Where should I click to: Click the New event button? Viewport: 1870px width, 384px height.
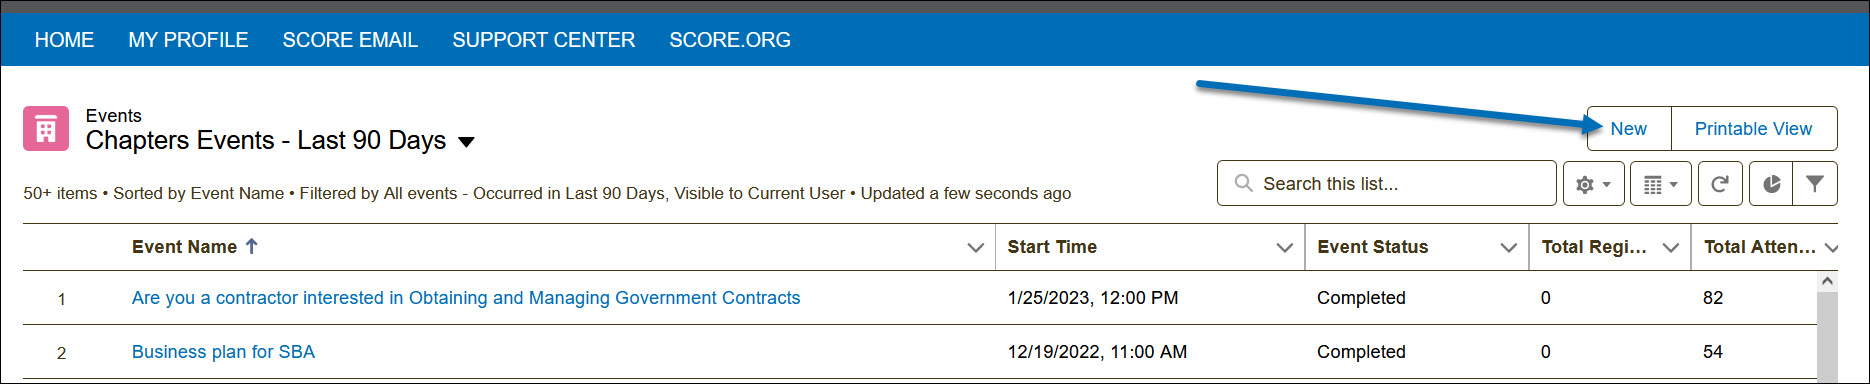1629,129
